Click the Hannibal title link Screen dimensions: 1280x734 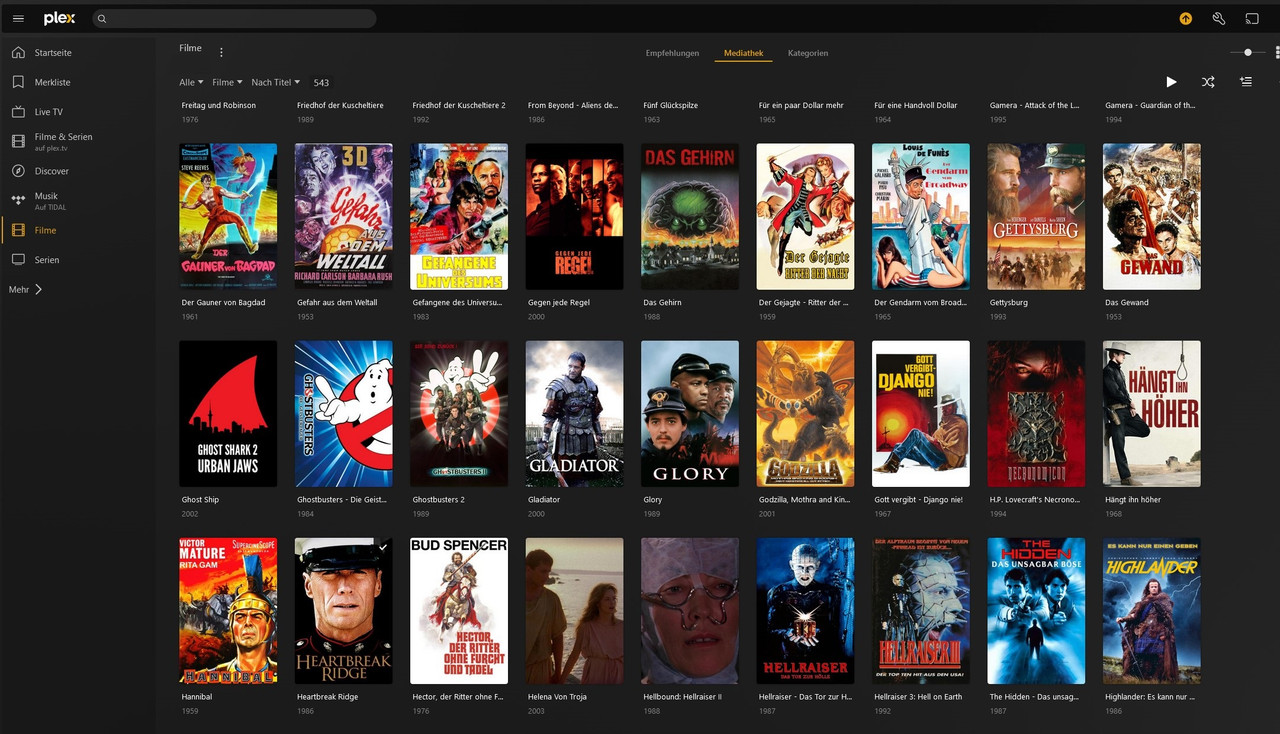click(197, 697)
